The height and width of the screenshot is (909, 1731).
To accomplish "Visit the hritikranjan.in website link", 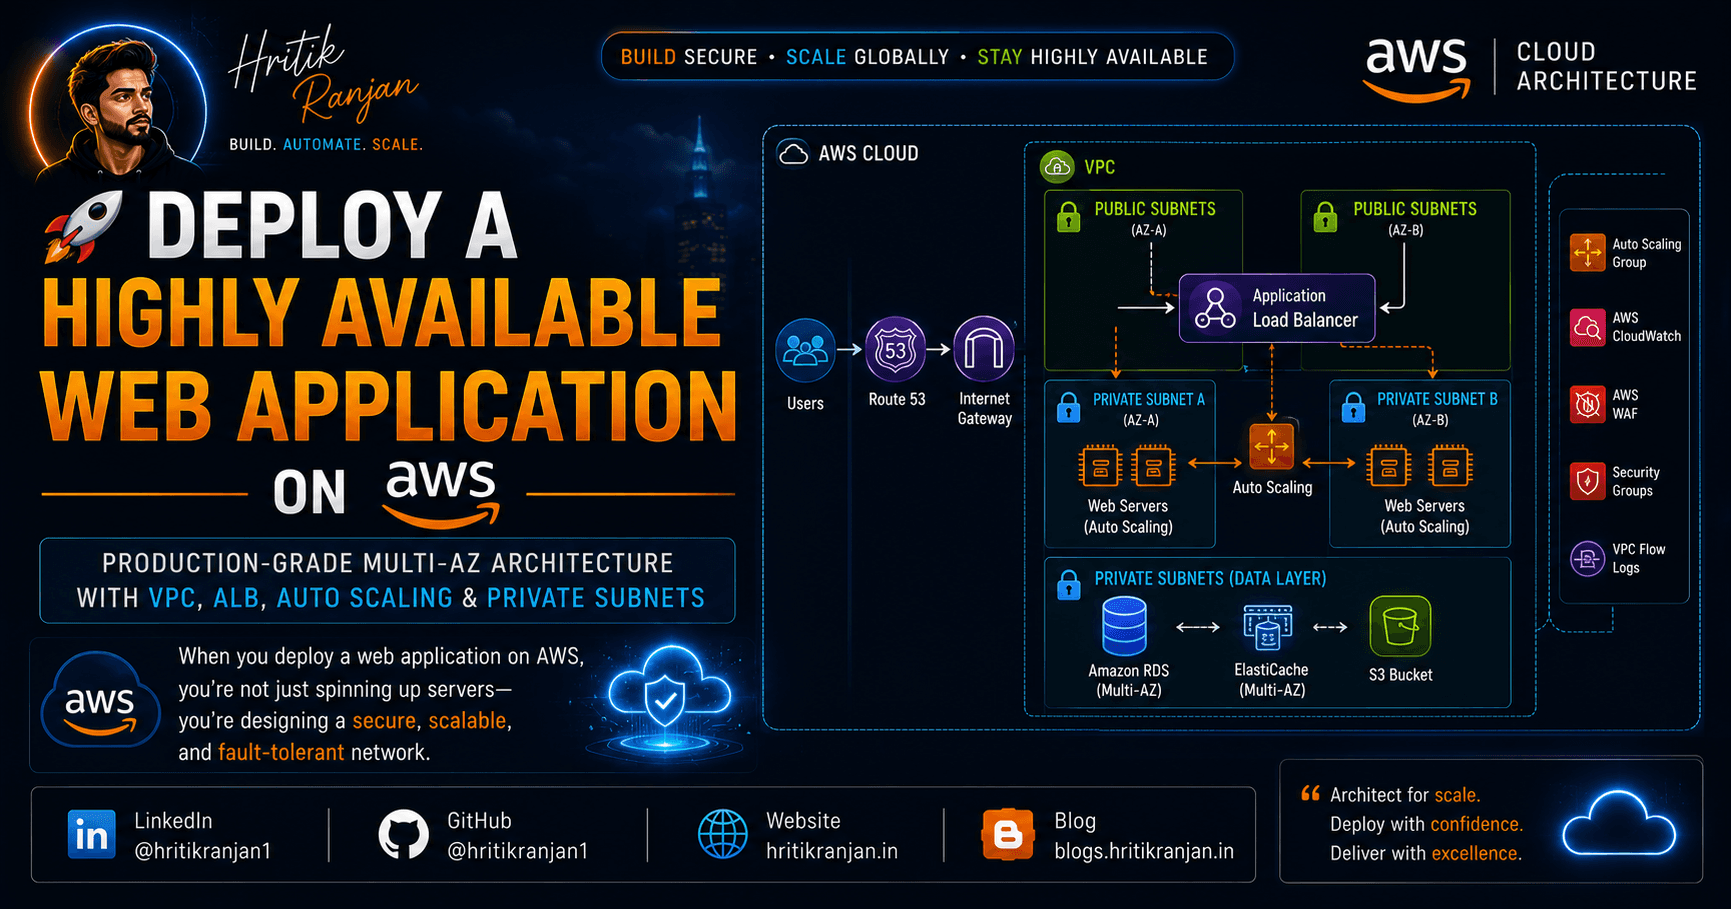I will point(832,851).
